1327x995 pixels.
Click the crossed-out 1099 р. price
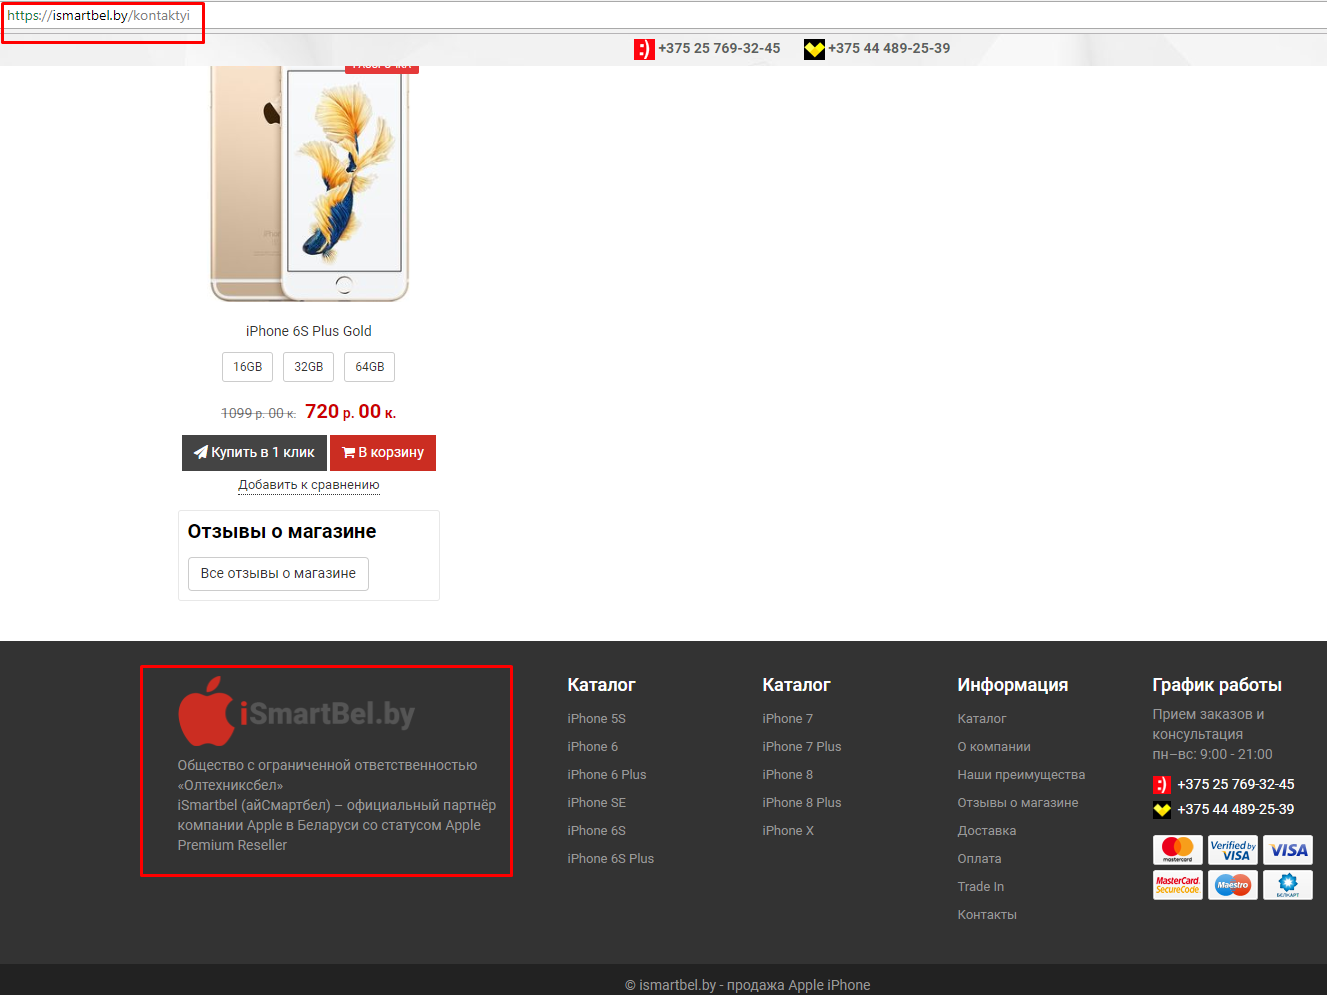258,413
